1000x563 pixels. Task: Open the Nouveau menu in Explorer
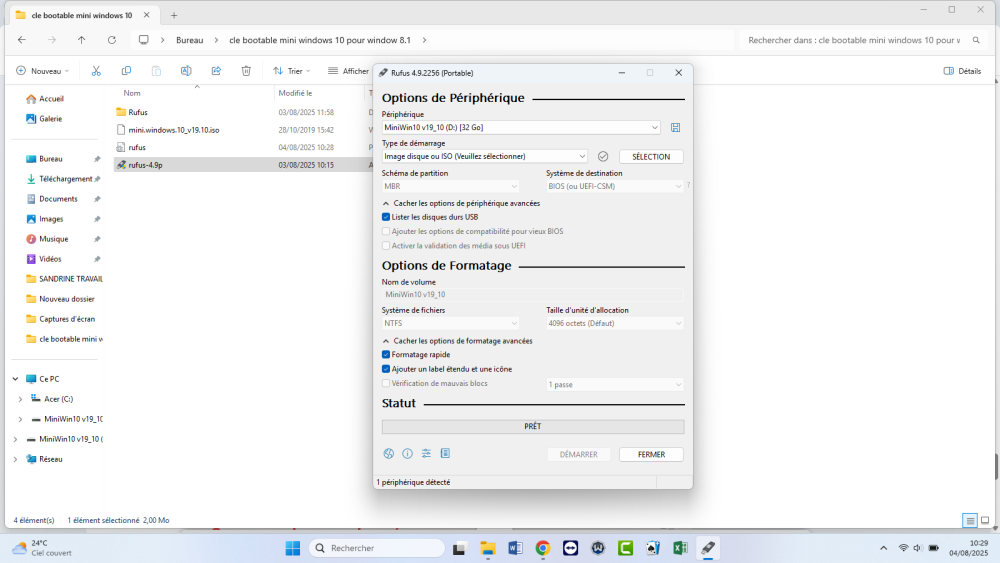pos(43,71)
